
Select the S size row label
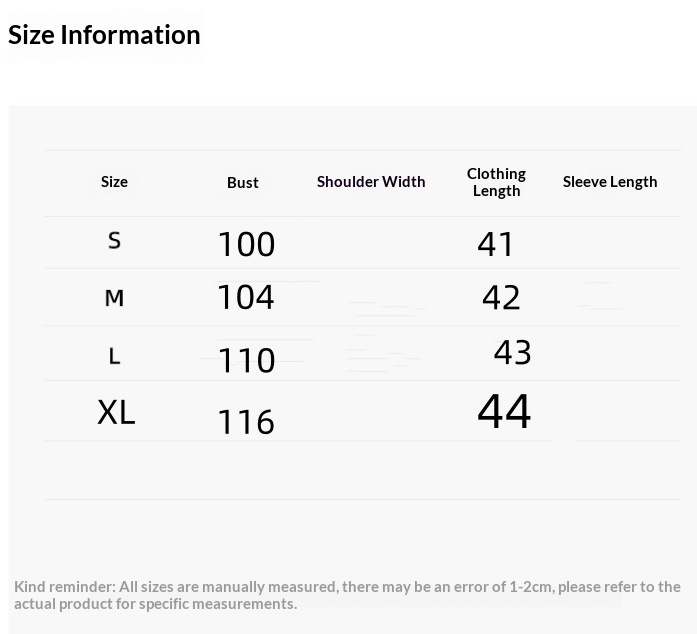114,241
